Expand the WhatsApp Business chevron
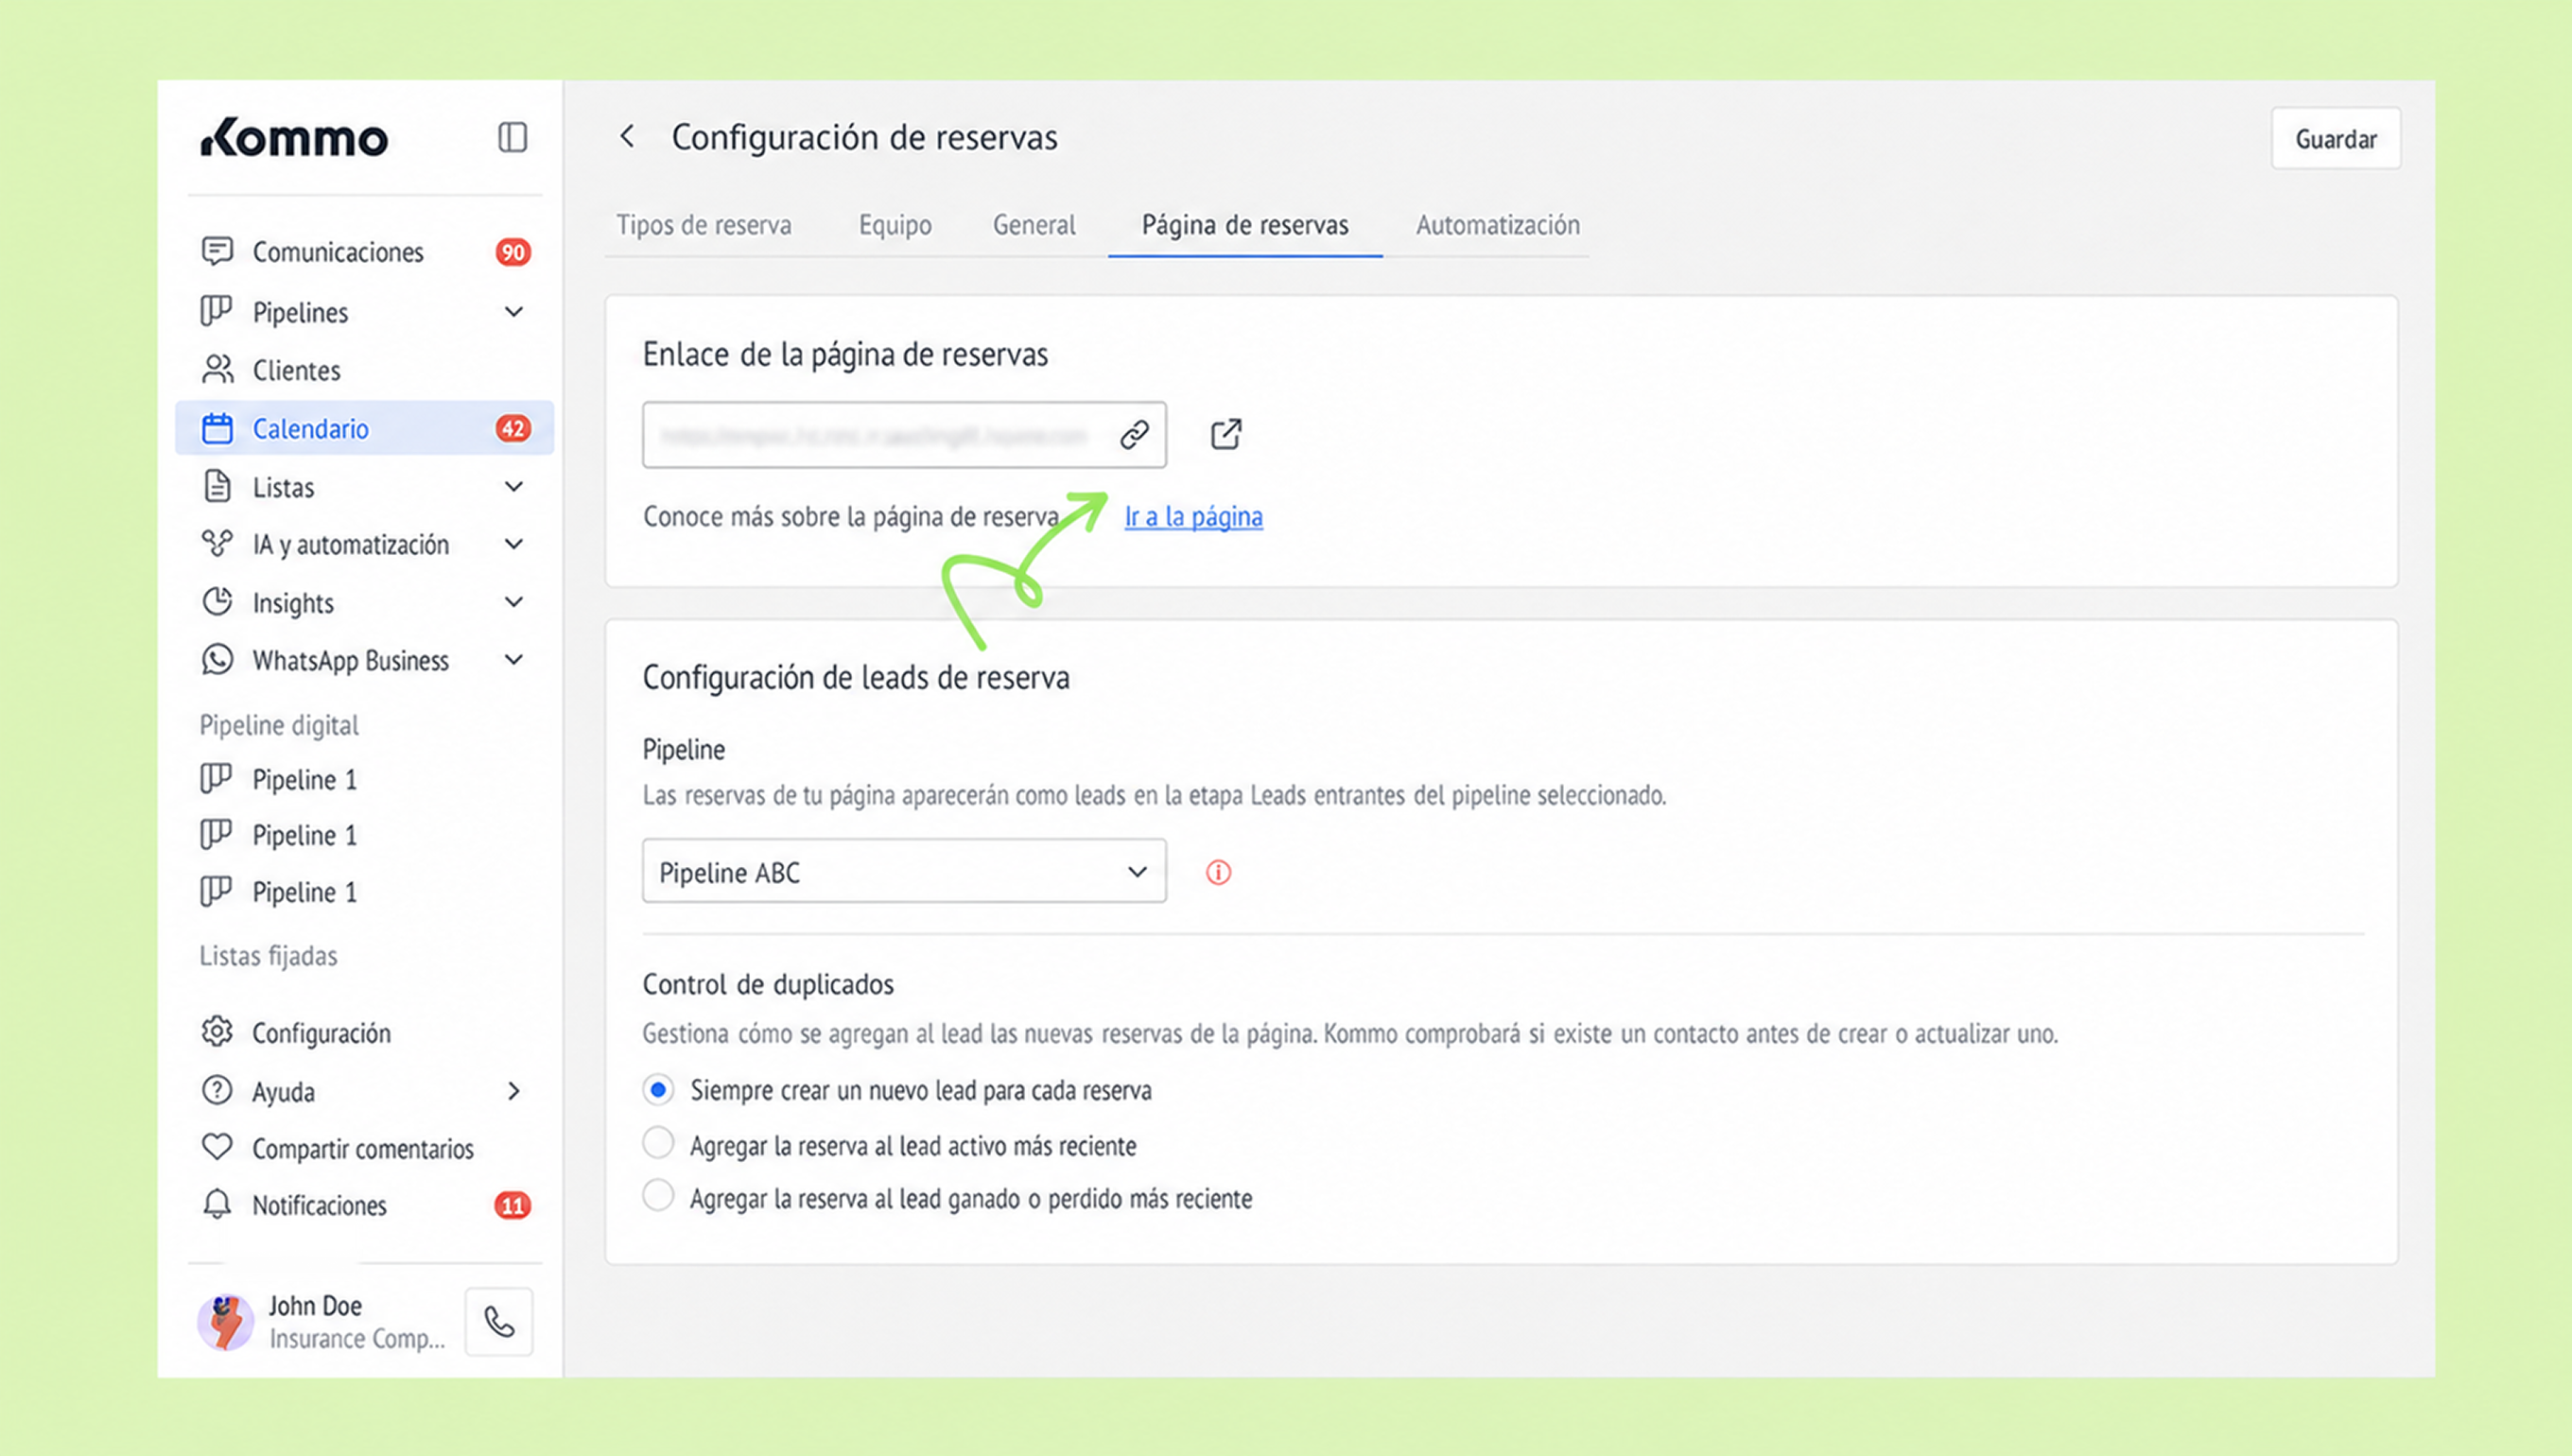The height and width of the screenshot is (1456, 2572). tap(514, 660)
